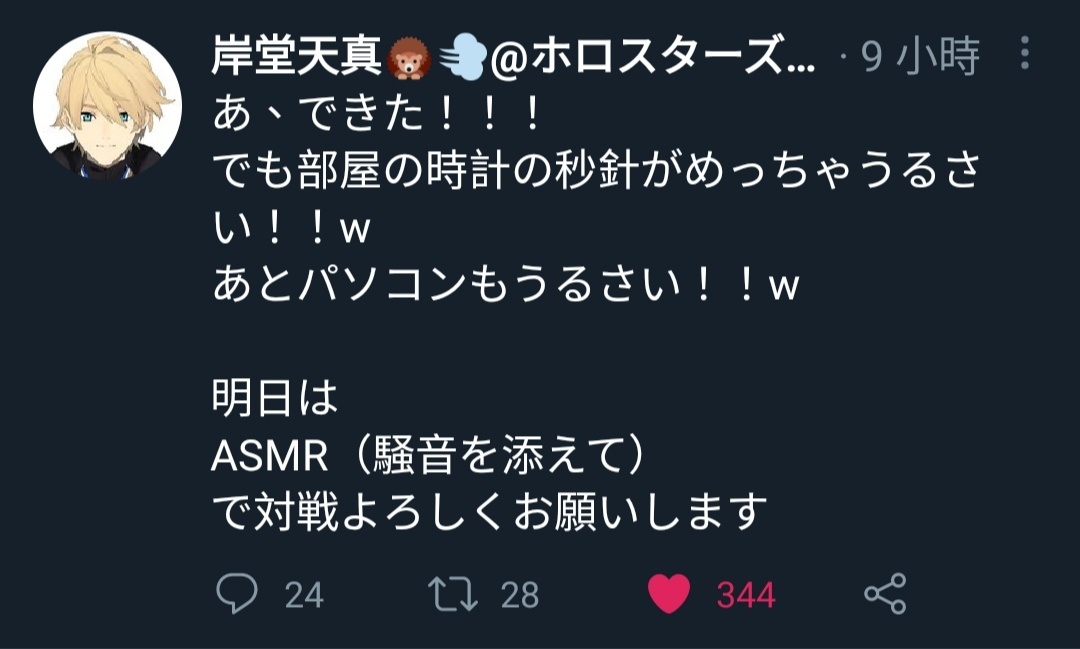Click the hedgehog emoji in the name
Viewport: 1080px width, 649px height.
[408, 58]
